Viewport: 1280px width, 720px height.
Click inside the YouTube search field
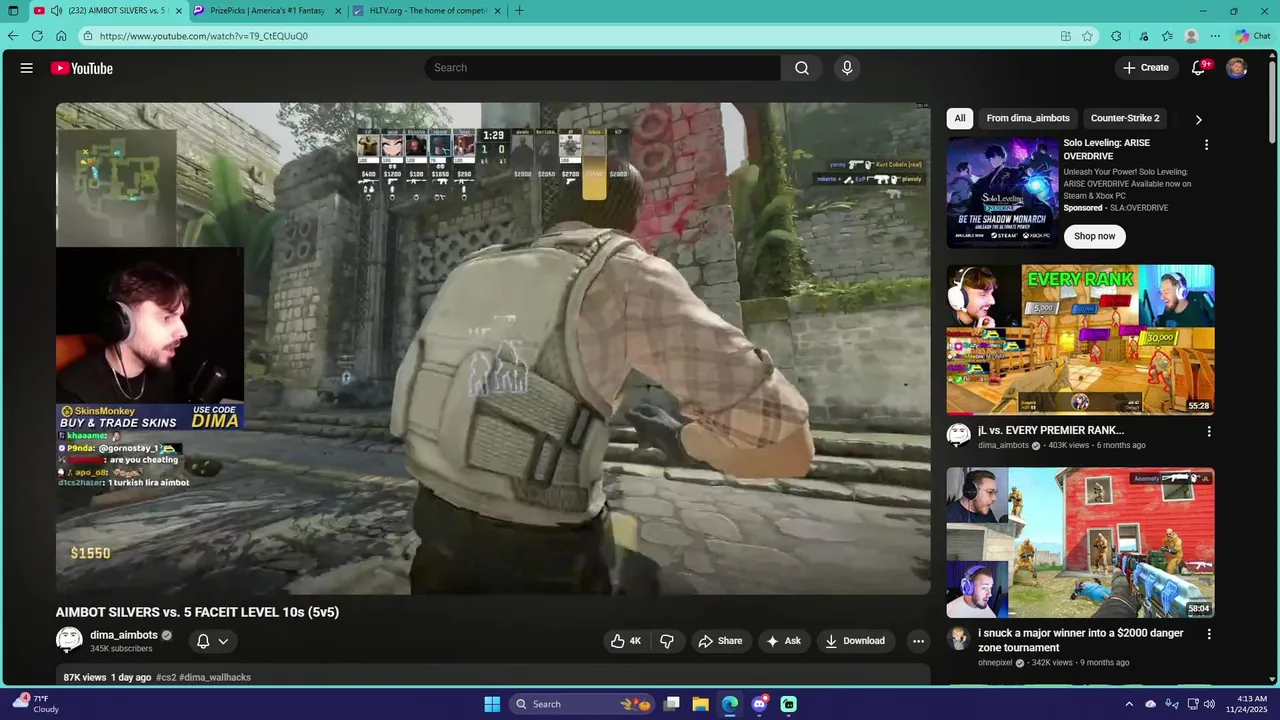tap(603, 68)
